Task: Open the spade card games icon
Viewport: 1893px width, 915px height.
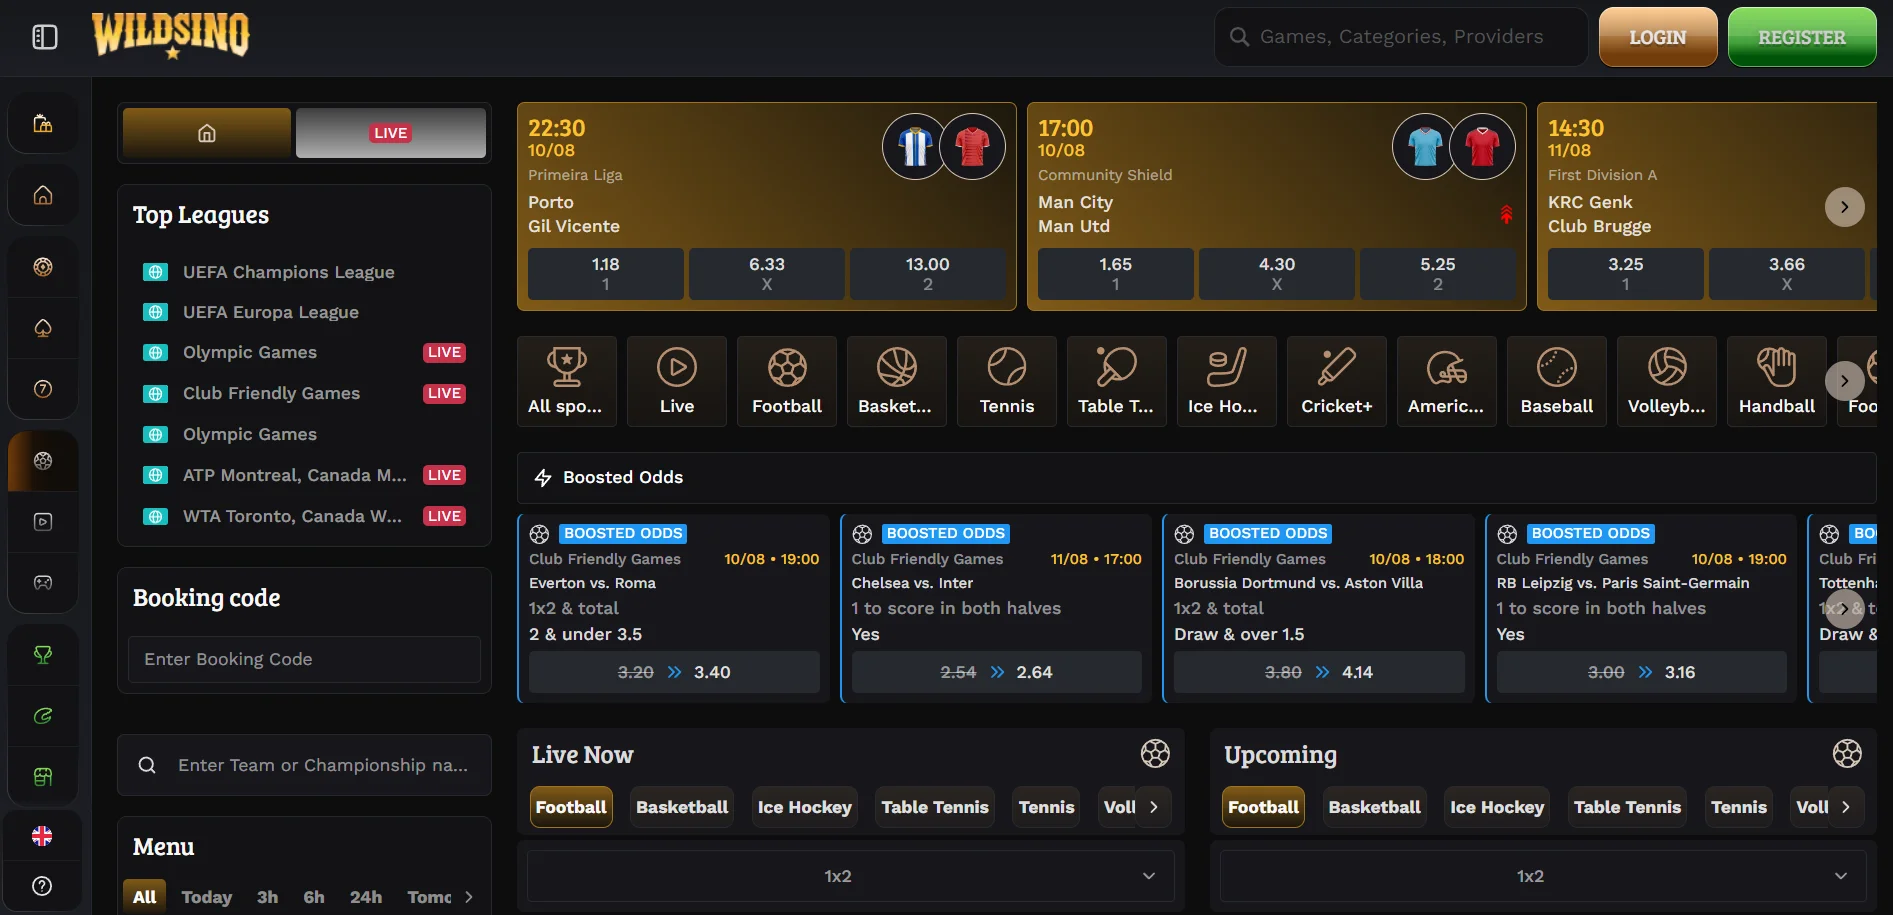Action: (x=43, y=328)
